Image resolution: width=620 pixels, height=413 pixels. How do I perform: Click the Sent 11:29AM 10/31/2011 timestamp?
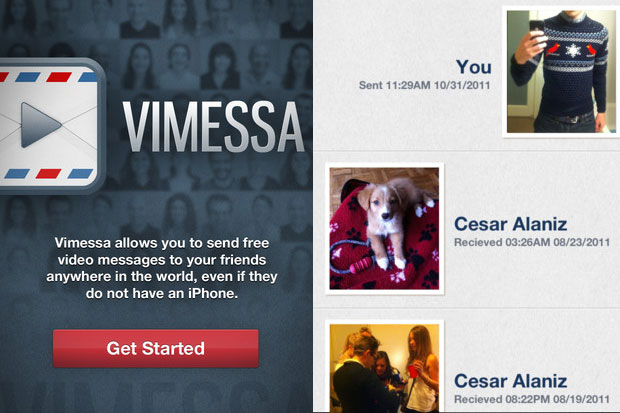424,85
